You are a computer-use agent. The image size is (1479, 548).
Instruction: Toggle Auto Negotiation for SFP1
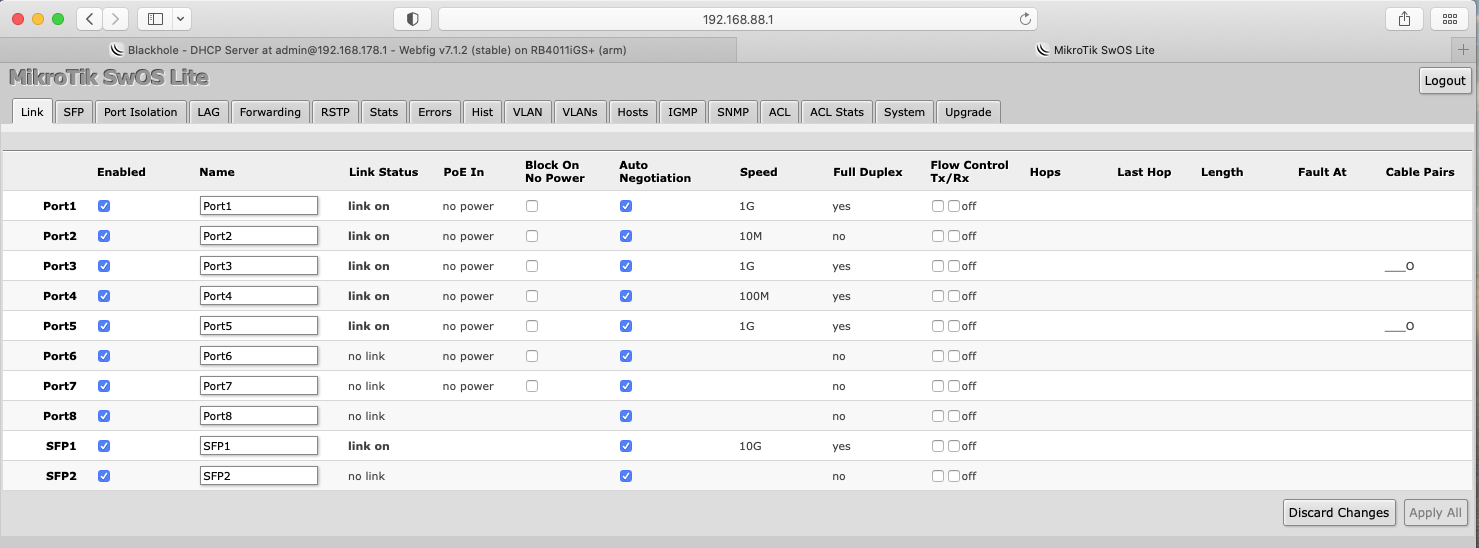626,446
